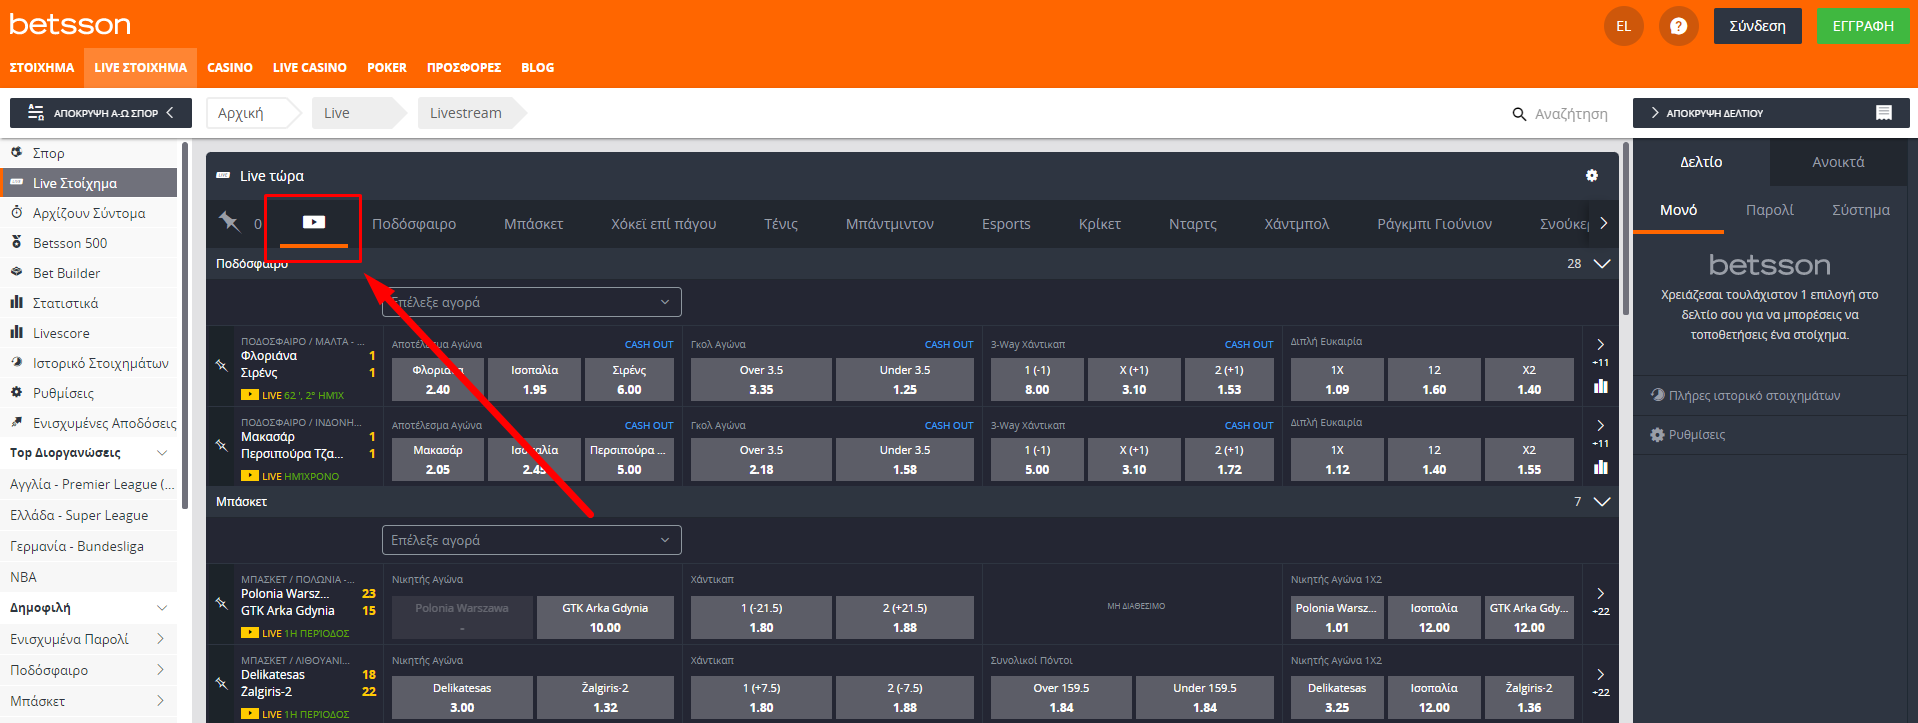Pin the Polonia Warszawa match

[222, 603]
